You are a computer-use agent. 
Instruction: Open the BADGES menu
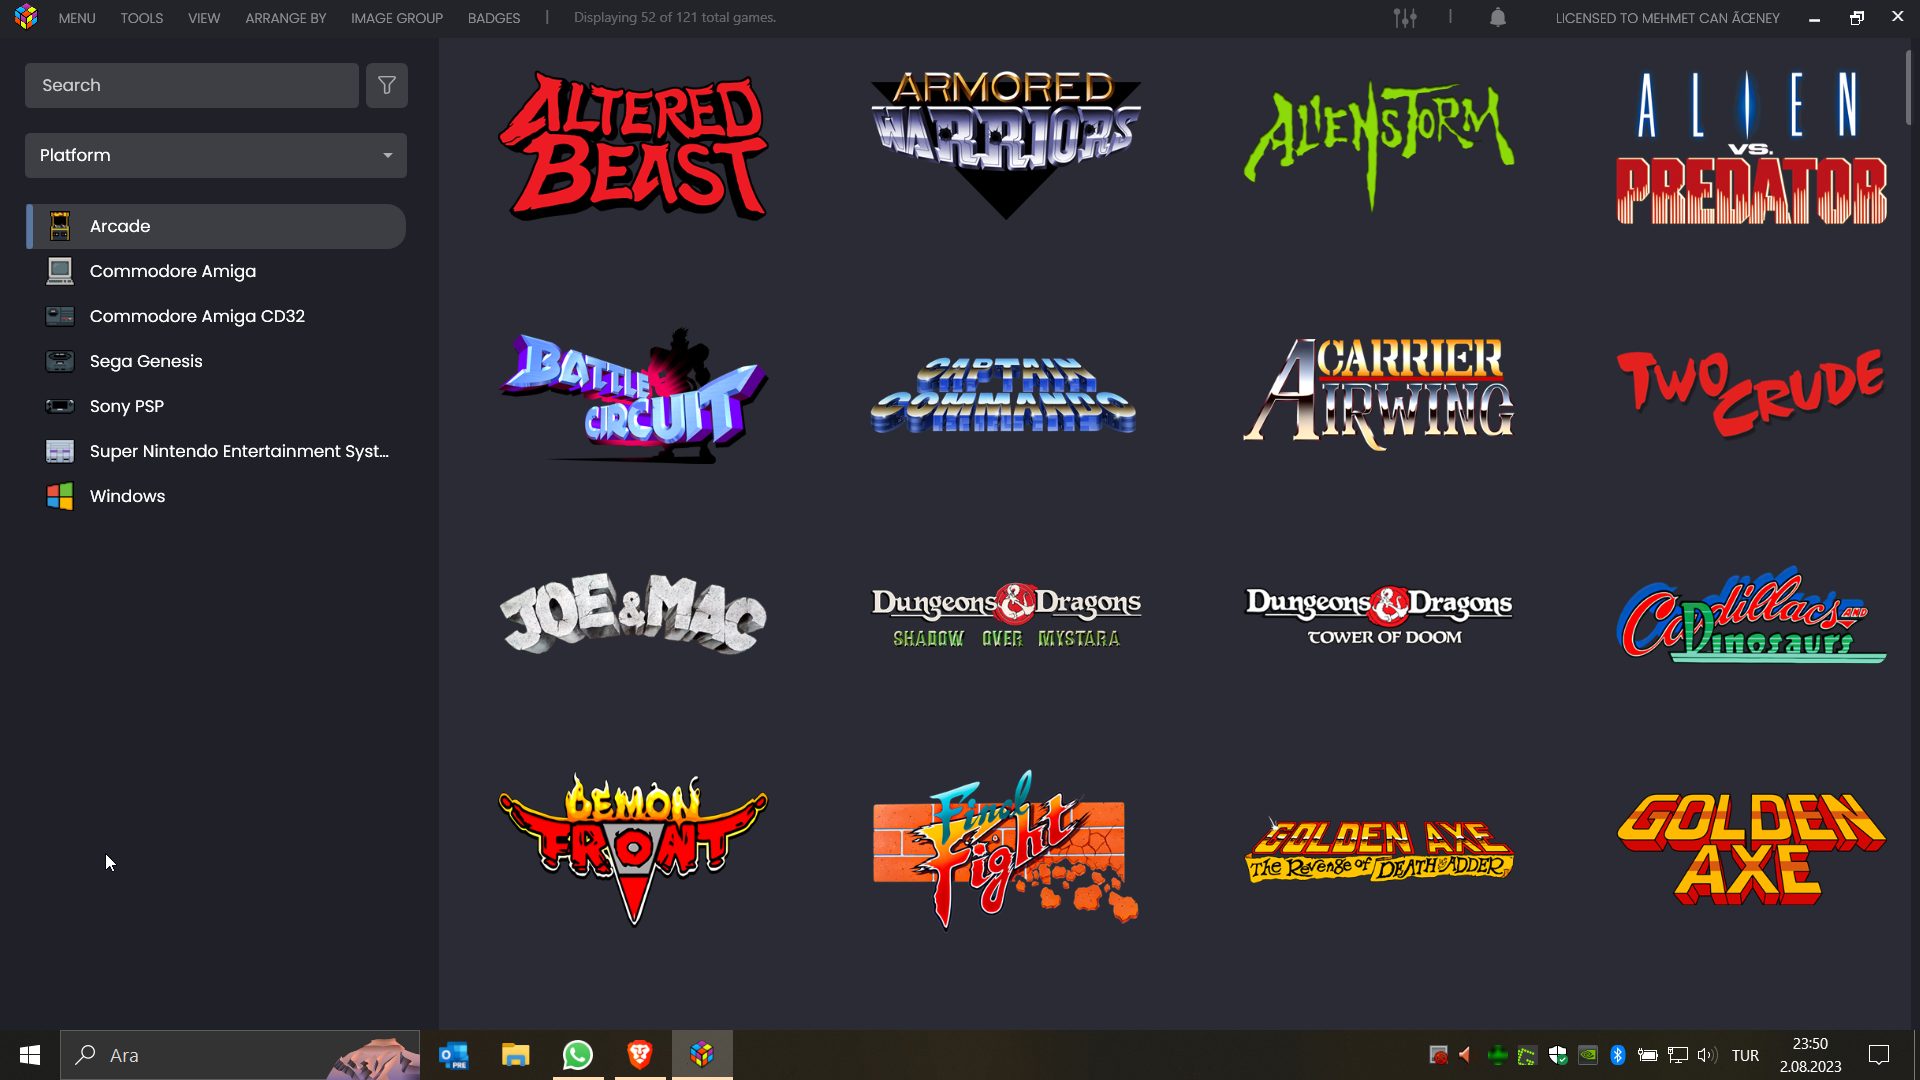click(x=494, y=18)
